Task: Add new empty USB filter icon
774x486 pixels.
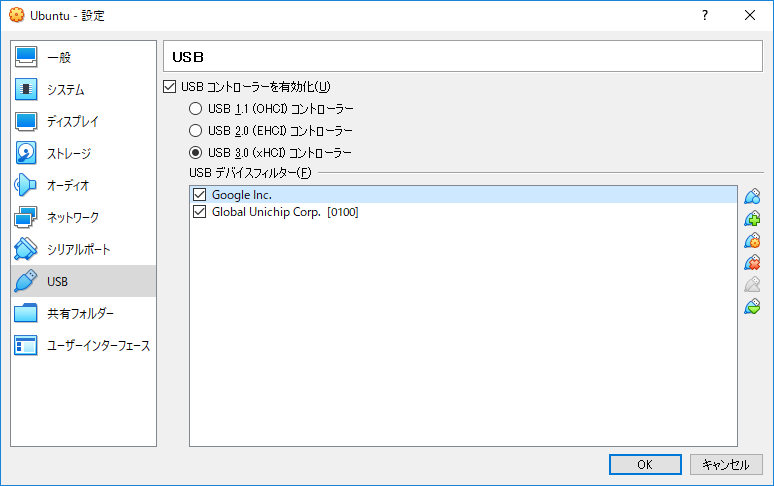Action: [x=752, y=196]
